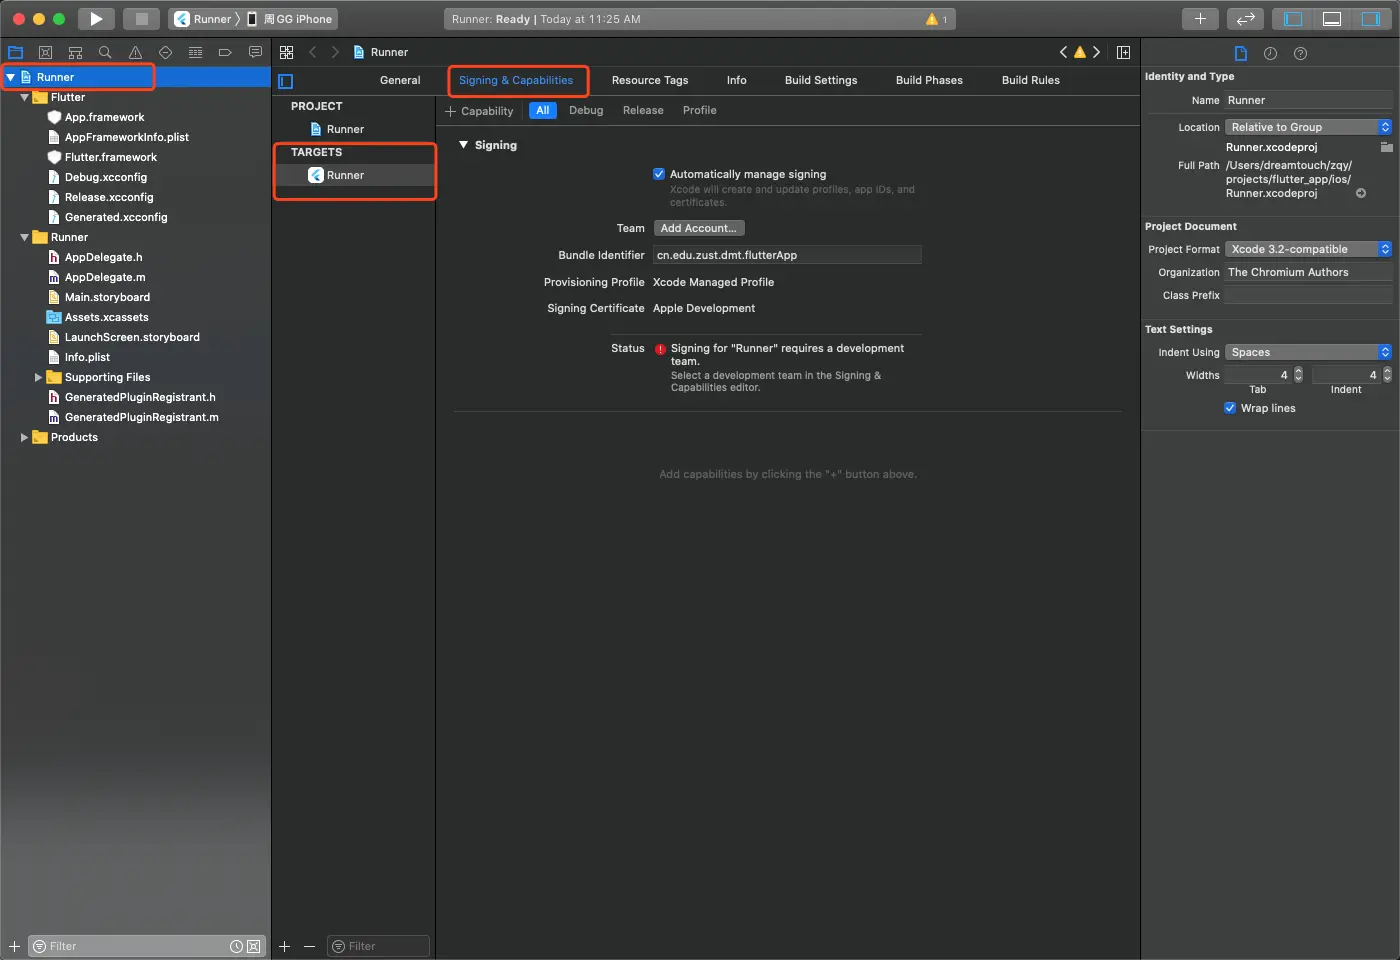
Task: Choose project location with folder icon
Action: (x=1386, y=147)
